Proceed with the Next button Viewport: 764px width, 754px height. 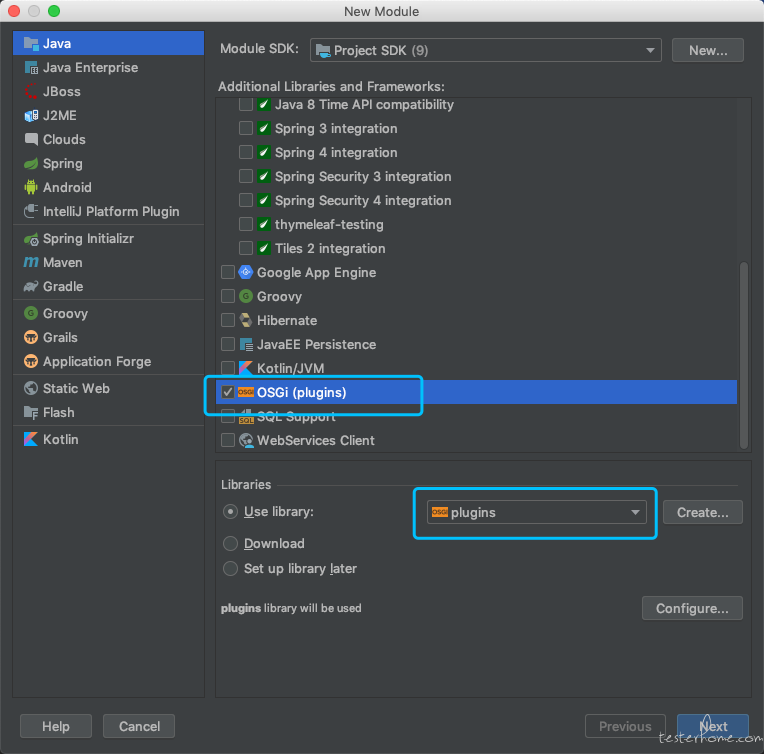point(713,726)
